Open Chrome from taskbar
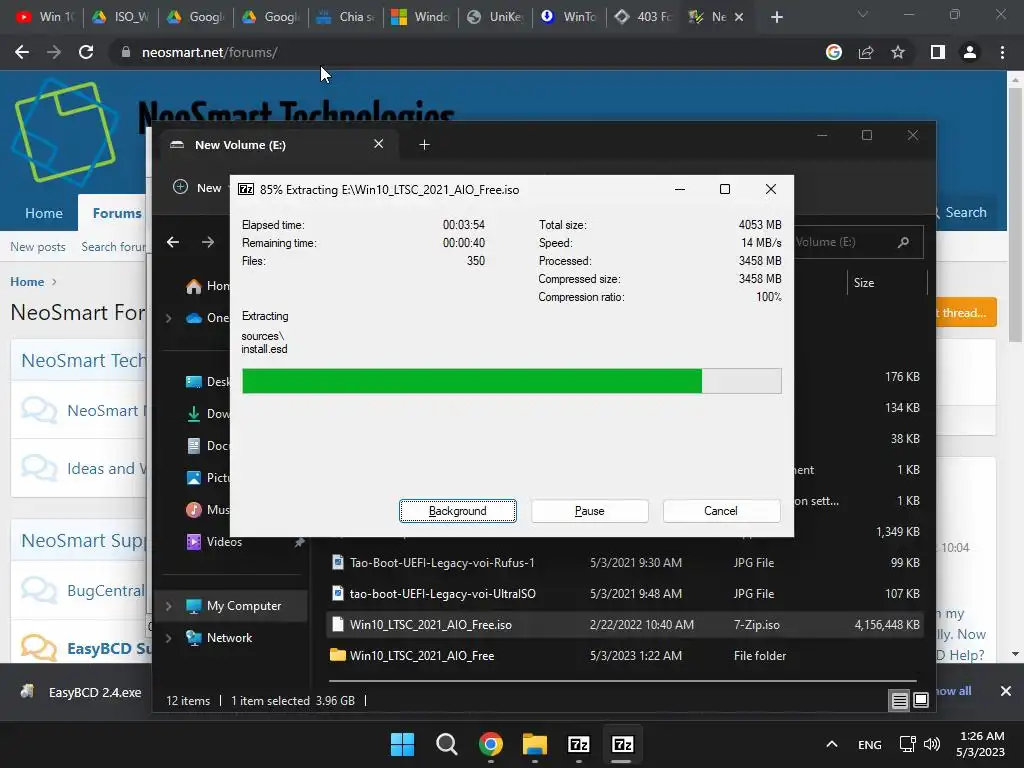 pos(490,744)
